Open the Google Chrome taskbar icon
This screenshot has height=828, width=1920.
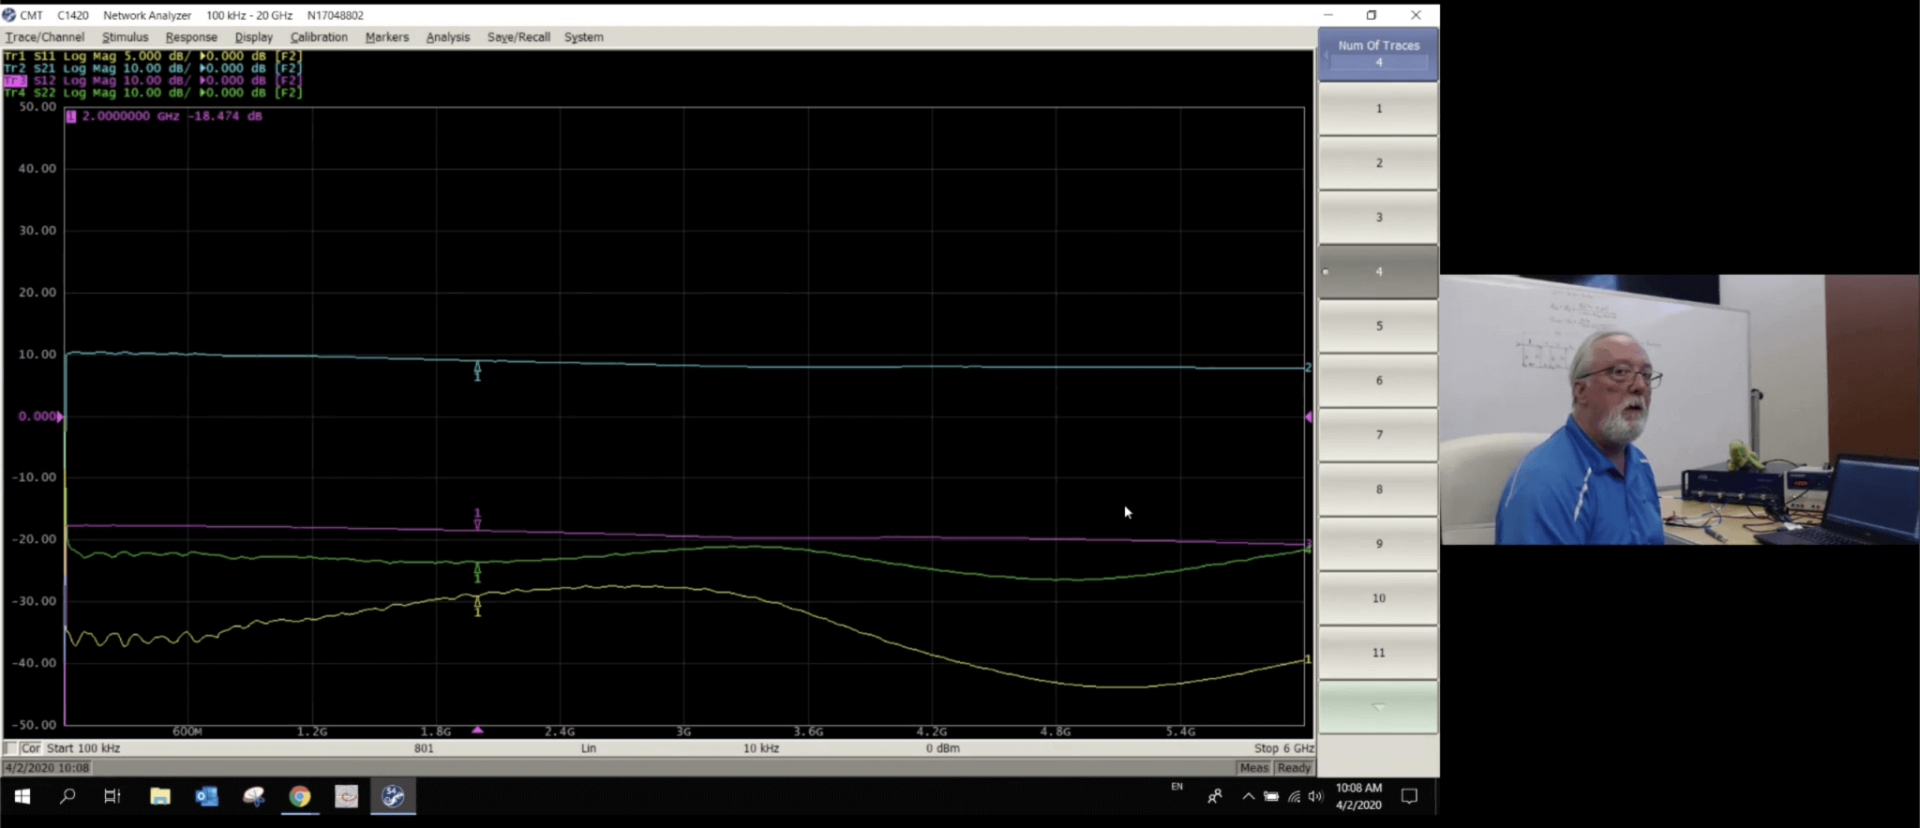(300, 796)
